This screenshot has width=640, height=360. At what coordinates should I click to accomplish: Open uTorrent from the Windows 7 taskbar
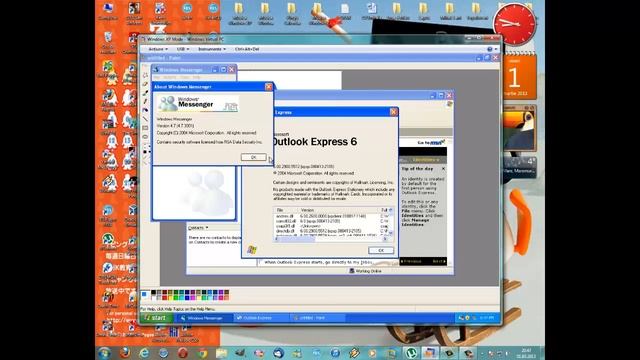pyautogui.click(x=411, y=353)
